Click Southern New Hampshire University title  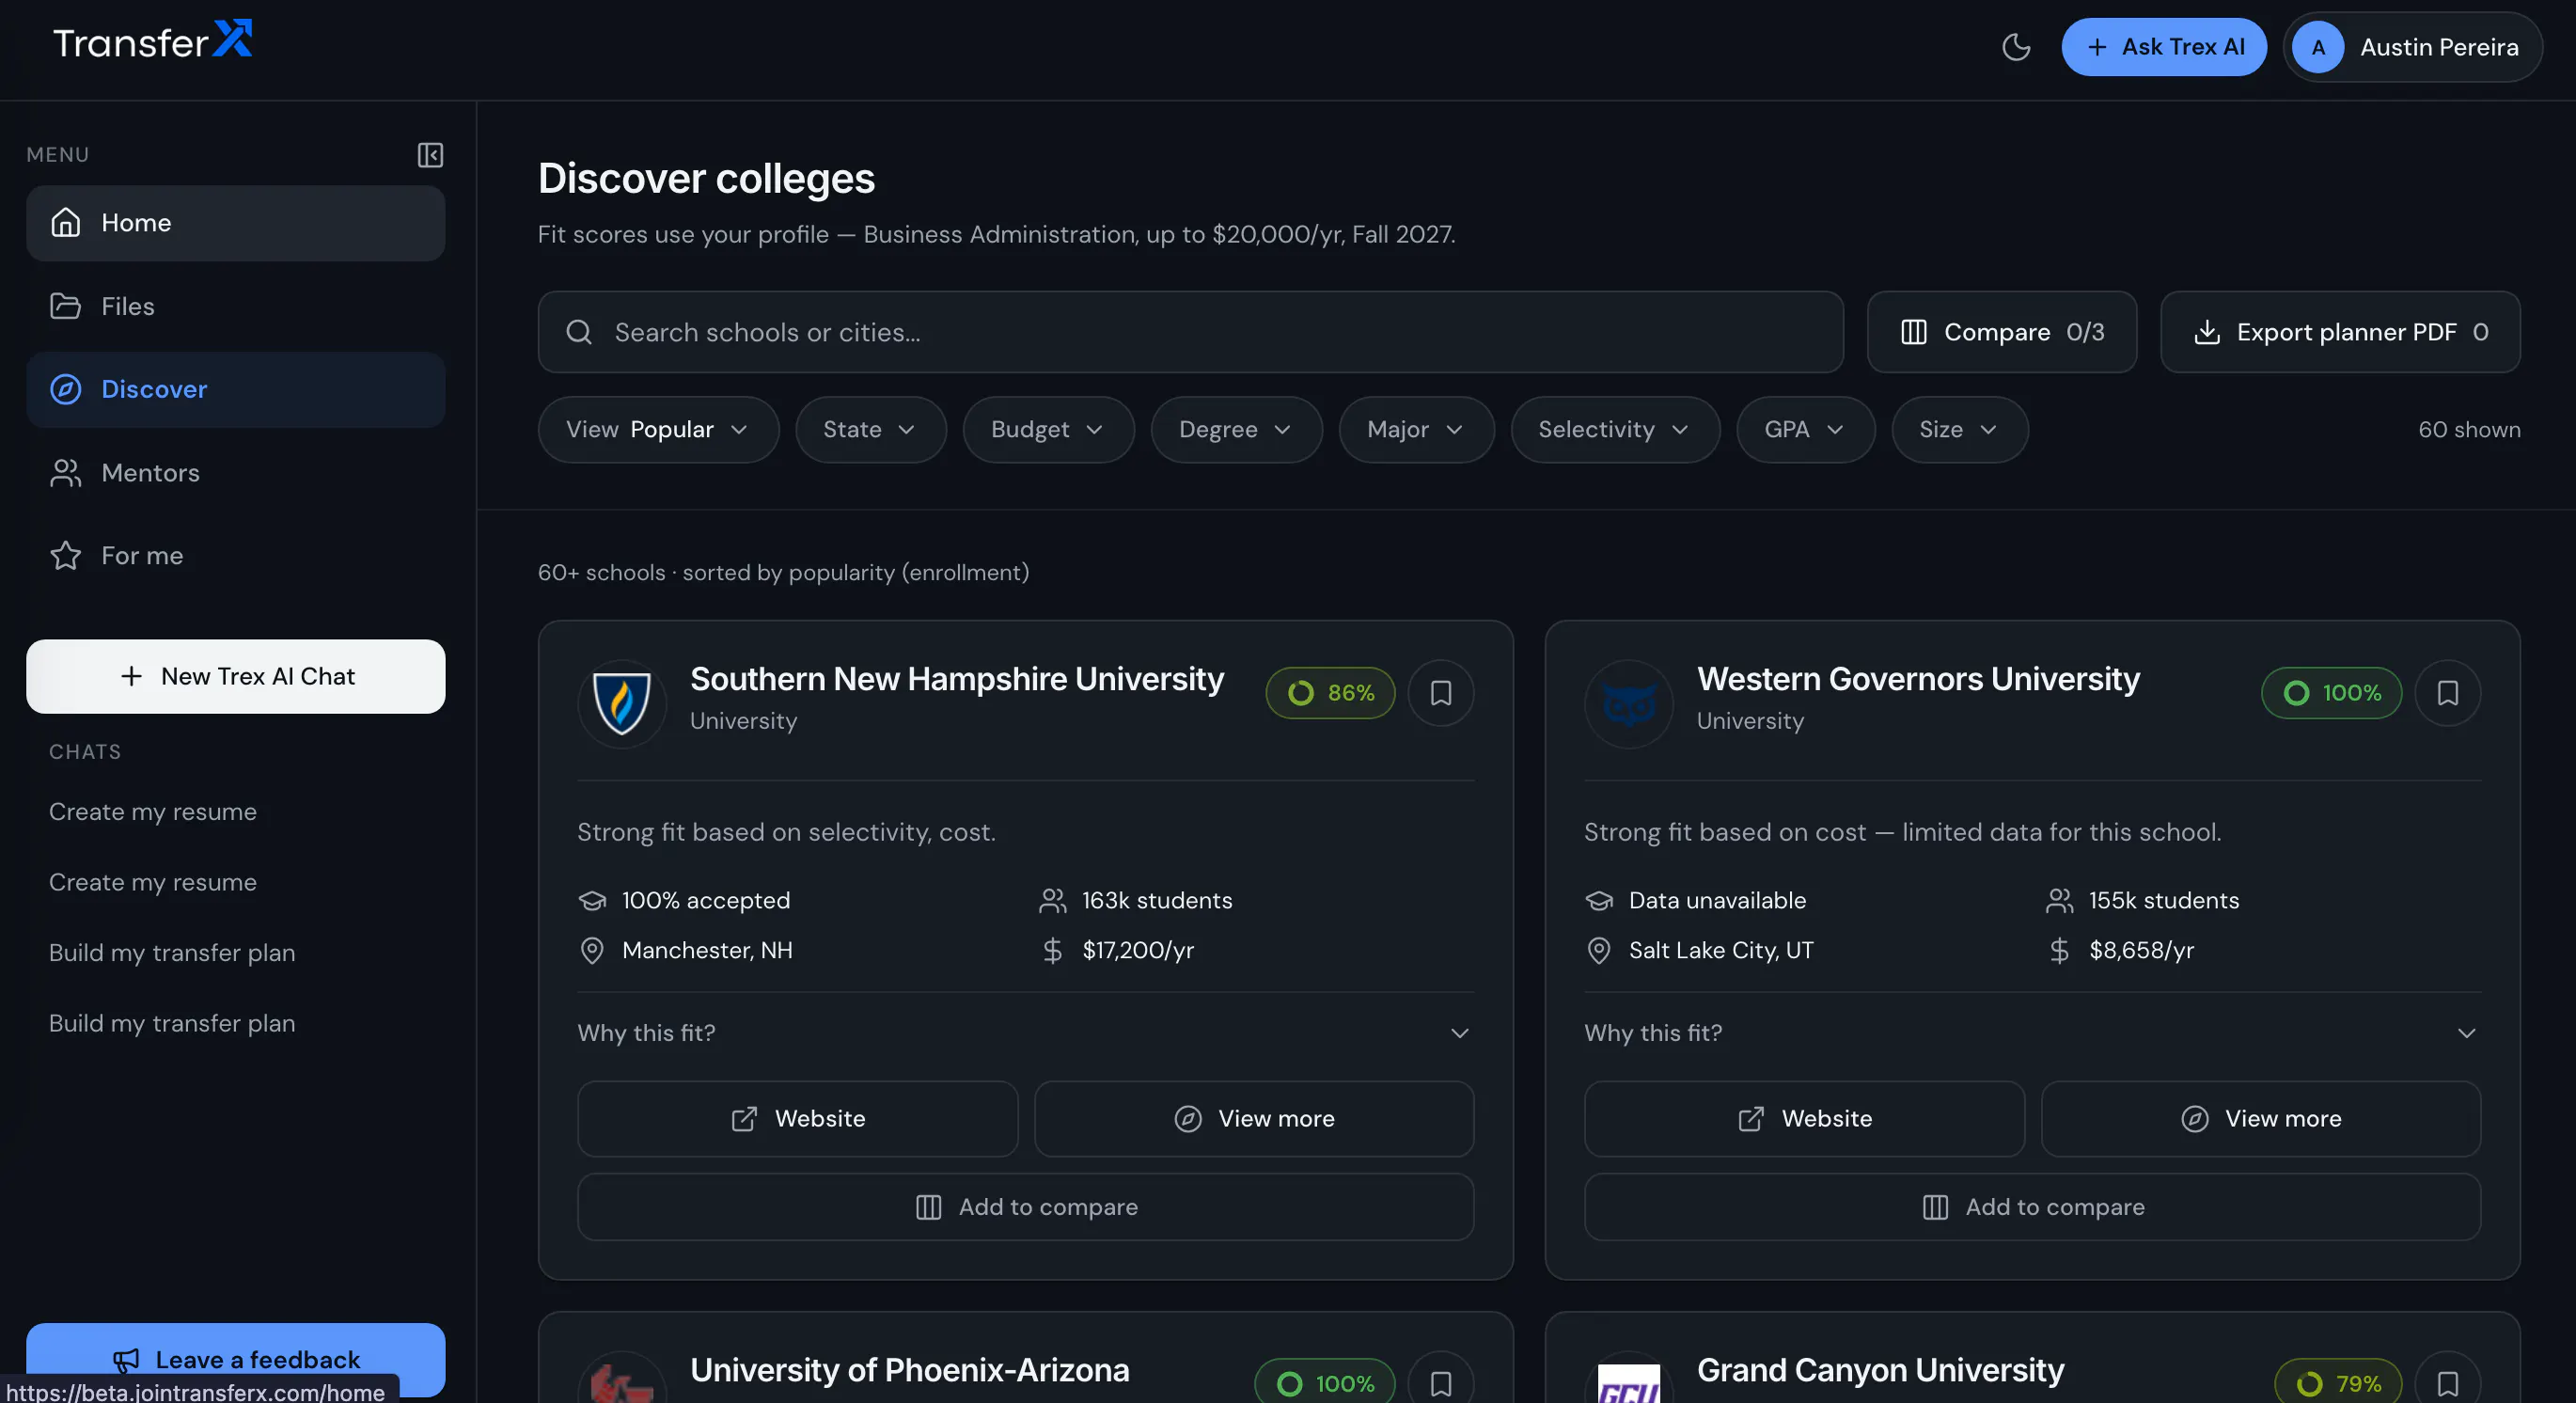957,679
